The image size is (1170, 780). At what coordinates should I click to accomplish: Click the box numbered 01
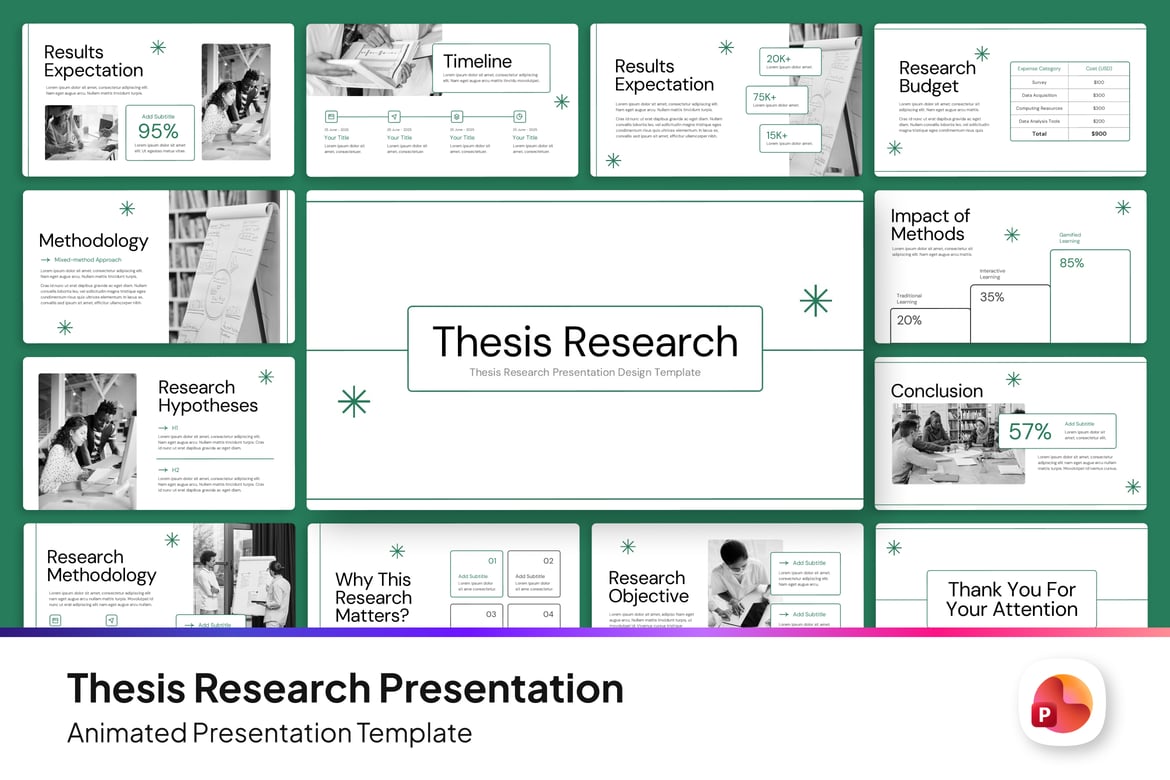click(477, 574)
